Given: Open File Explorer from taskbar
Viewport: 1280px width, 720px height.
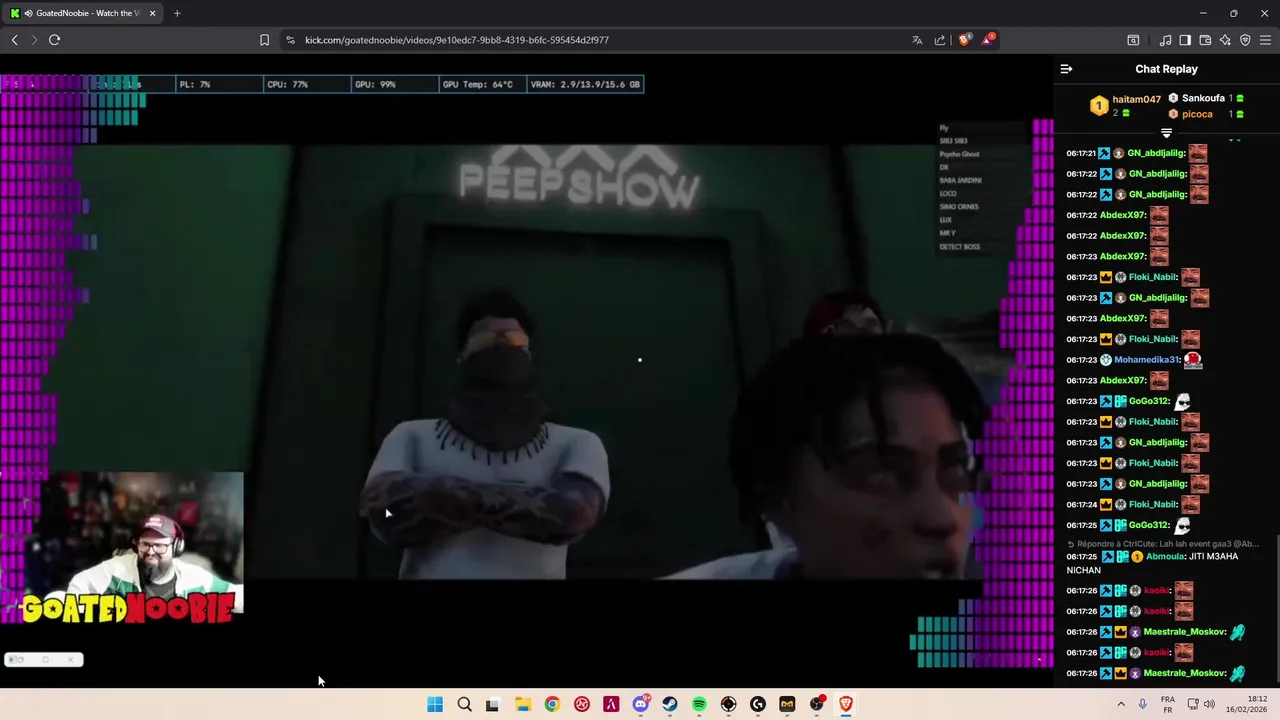Looking at the screenshot, I should 522,704.
